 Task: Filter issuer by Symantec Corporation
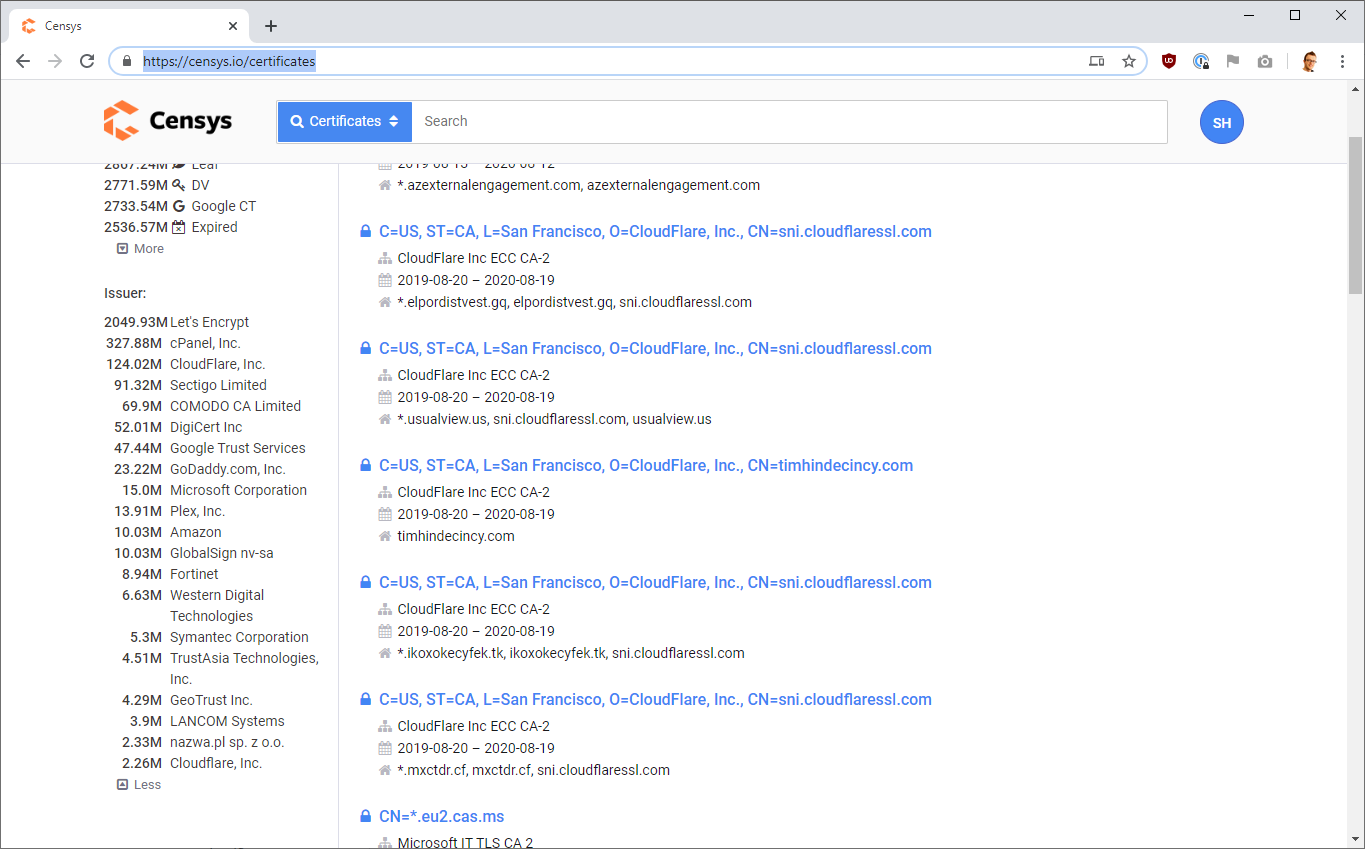coord(239,637)
